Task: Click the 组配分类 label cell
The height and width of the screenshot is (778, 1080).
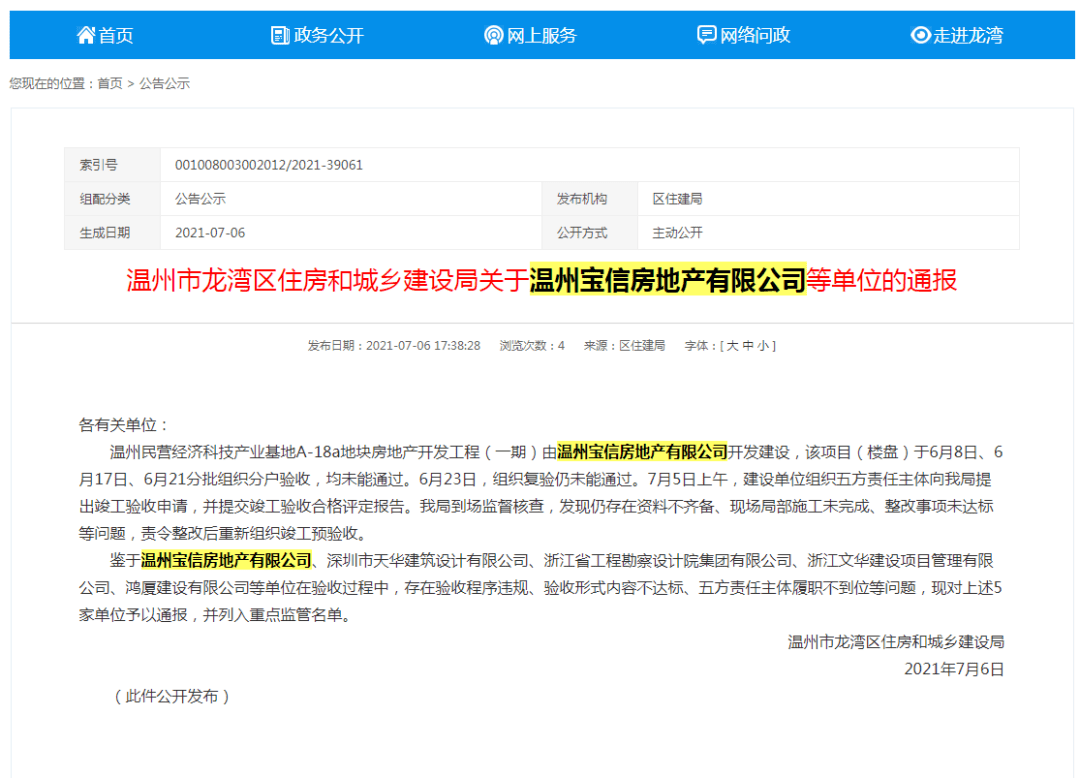Action: (112, 199)
